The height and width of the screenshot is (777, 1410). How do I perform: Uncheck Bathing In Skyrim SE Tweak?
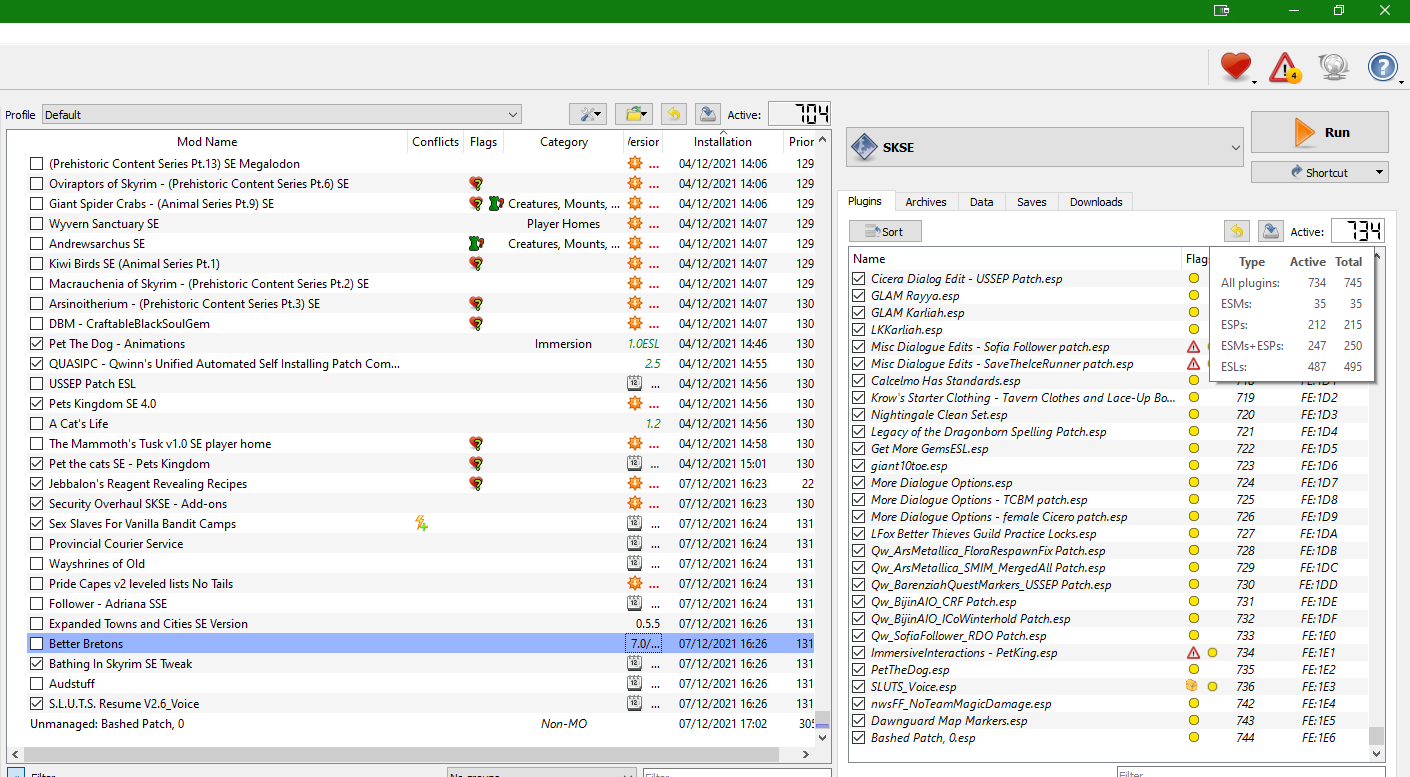(x=37, y=664)
